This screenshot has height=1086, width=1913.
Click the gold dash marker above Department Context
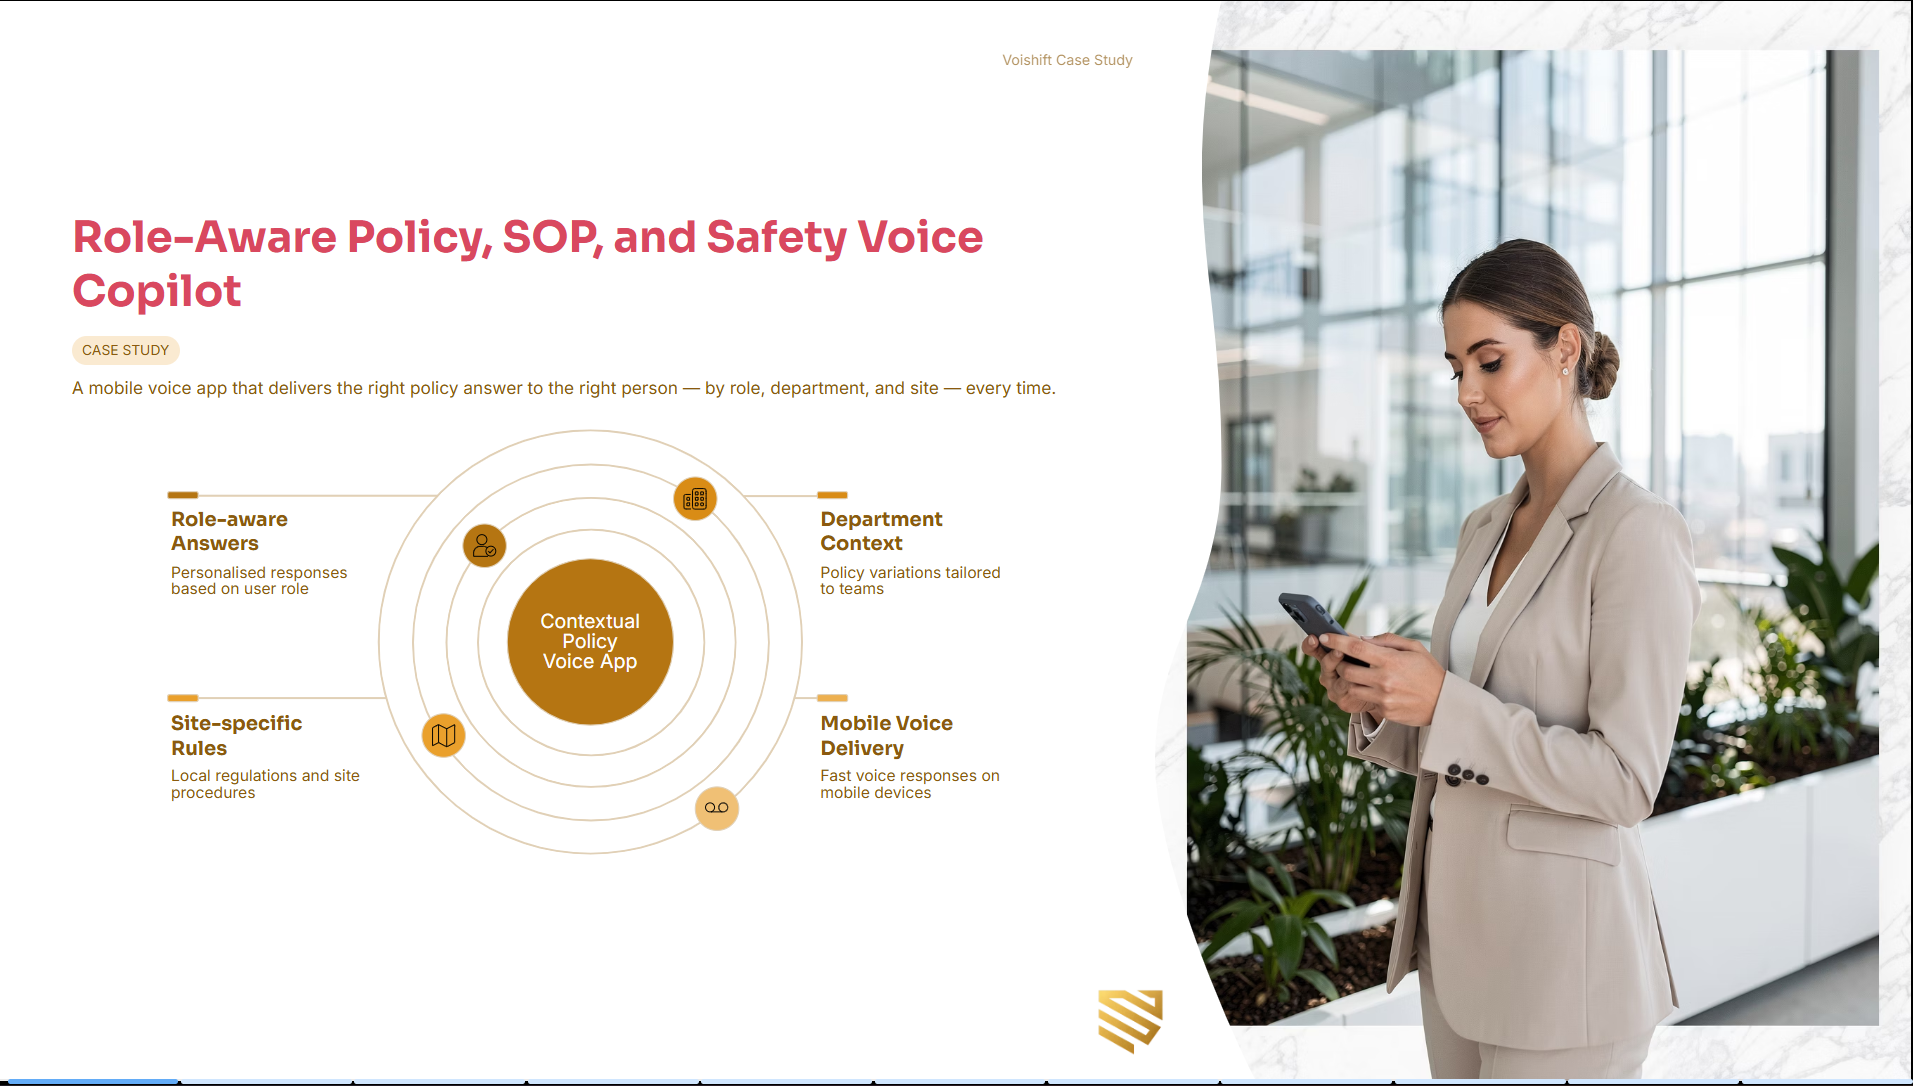pyautogui.click(x=832, y=494)
